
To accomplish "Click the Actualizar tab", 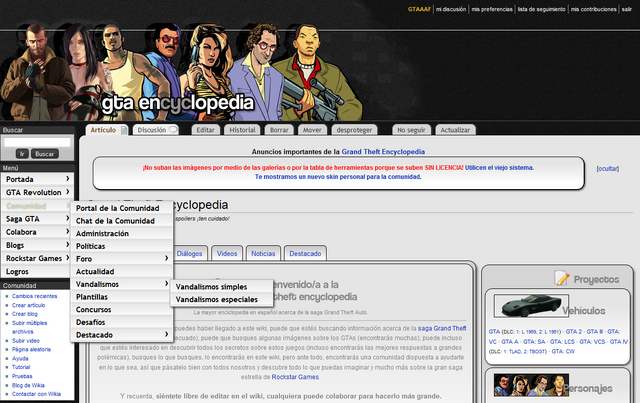I will (455, 130).
